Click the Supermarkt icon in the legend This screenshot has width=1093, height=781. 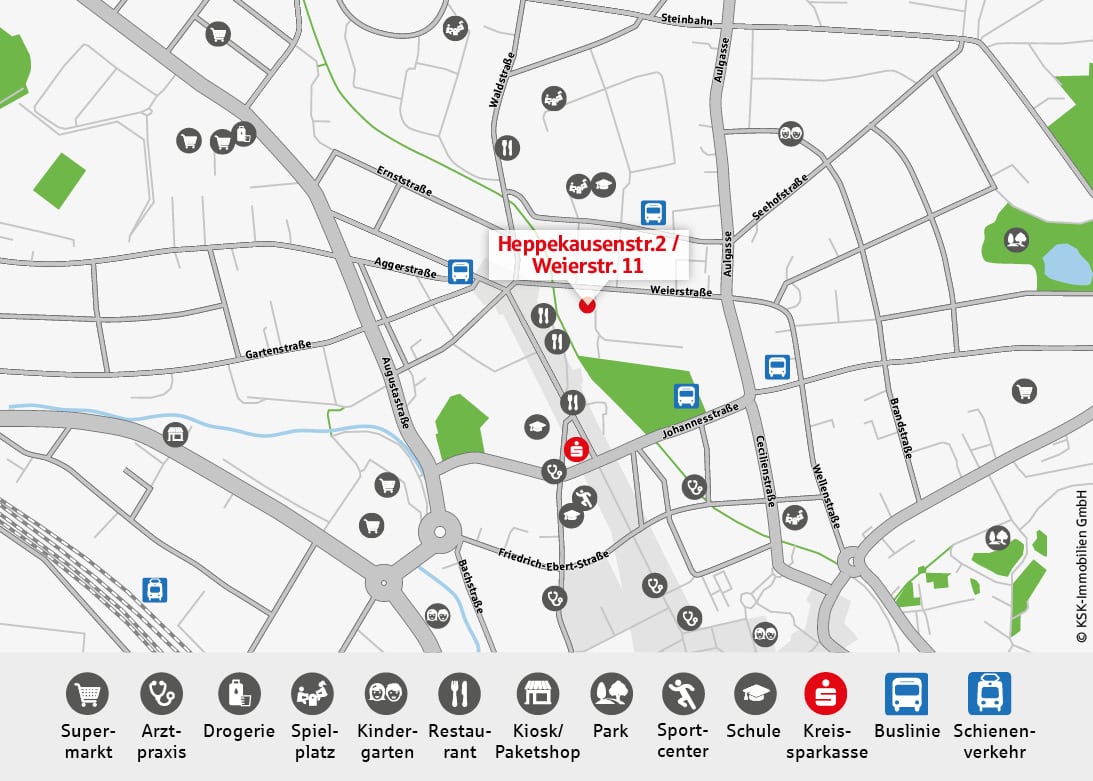click(x=87, y=694)
